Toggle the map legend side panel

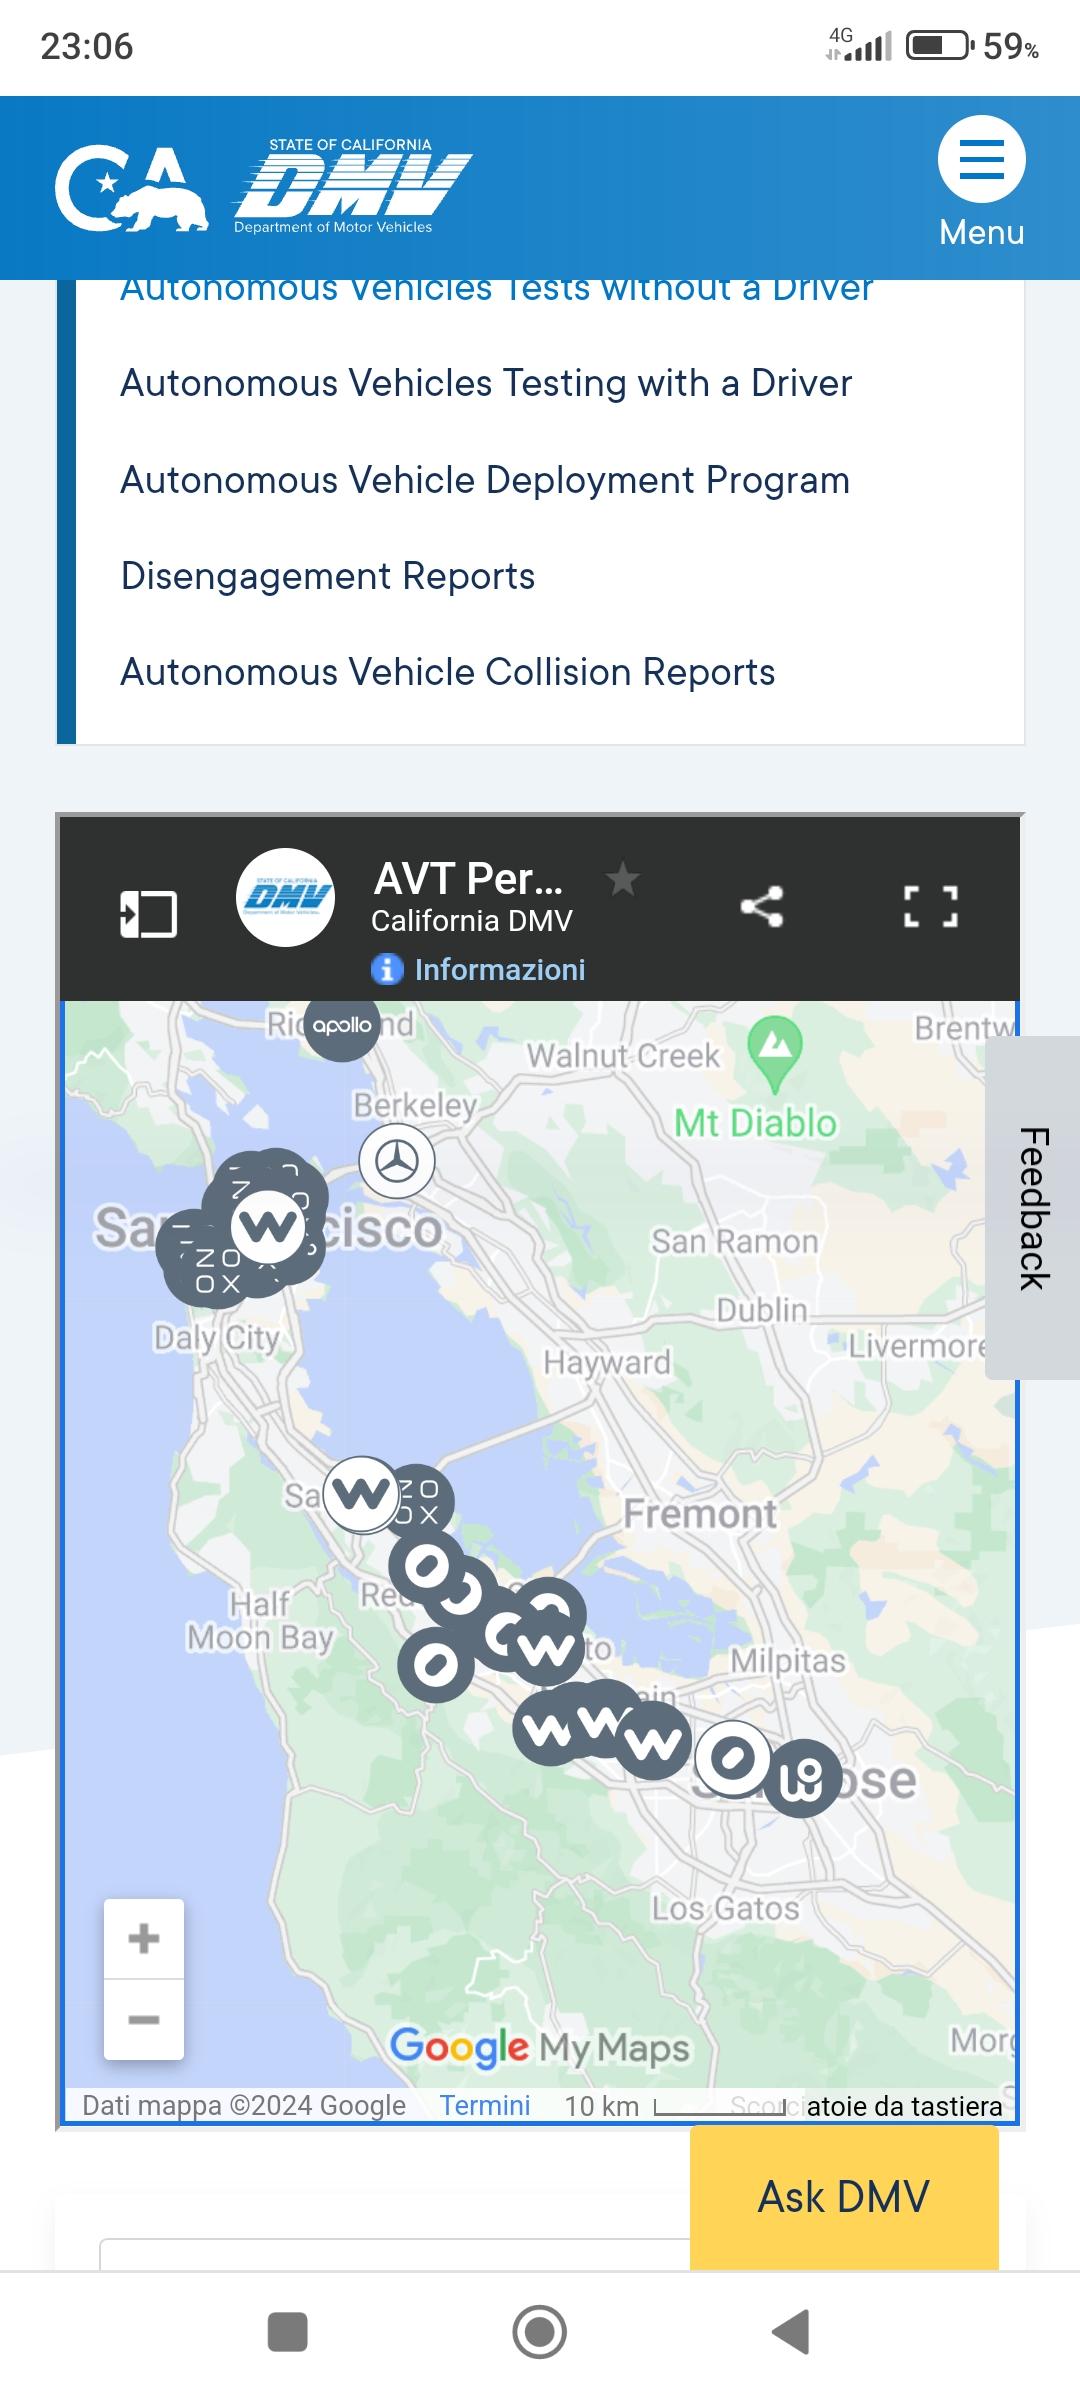point(148,913)
